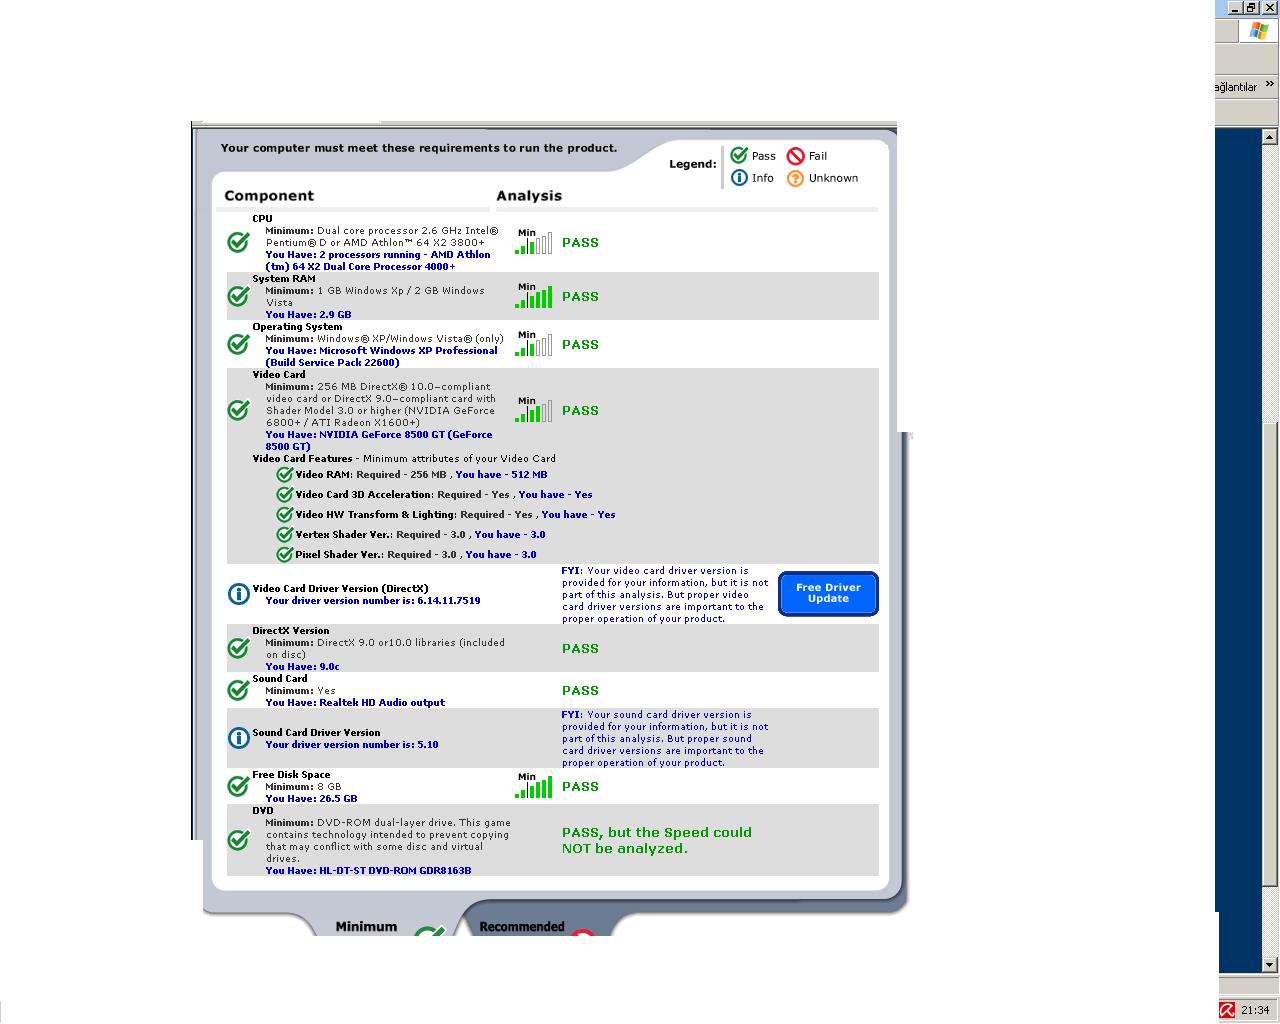Switch to the Recommended requirements tab
The width and height of the screenshot is (1280, 1024).
point(522,927)
